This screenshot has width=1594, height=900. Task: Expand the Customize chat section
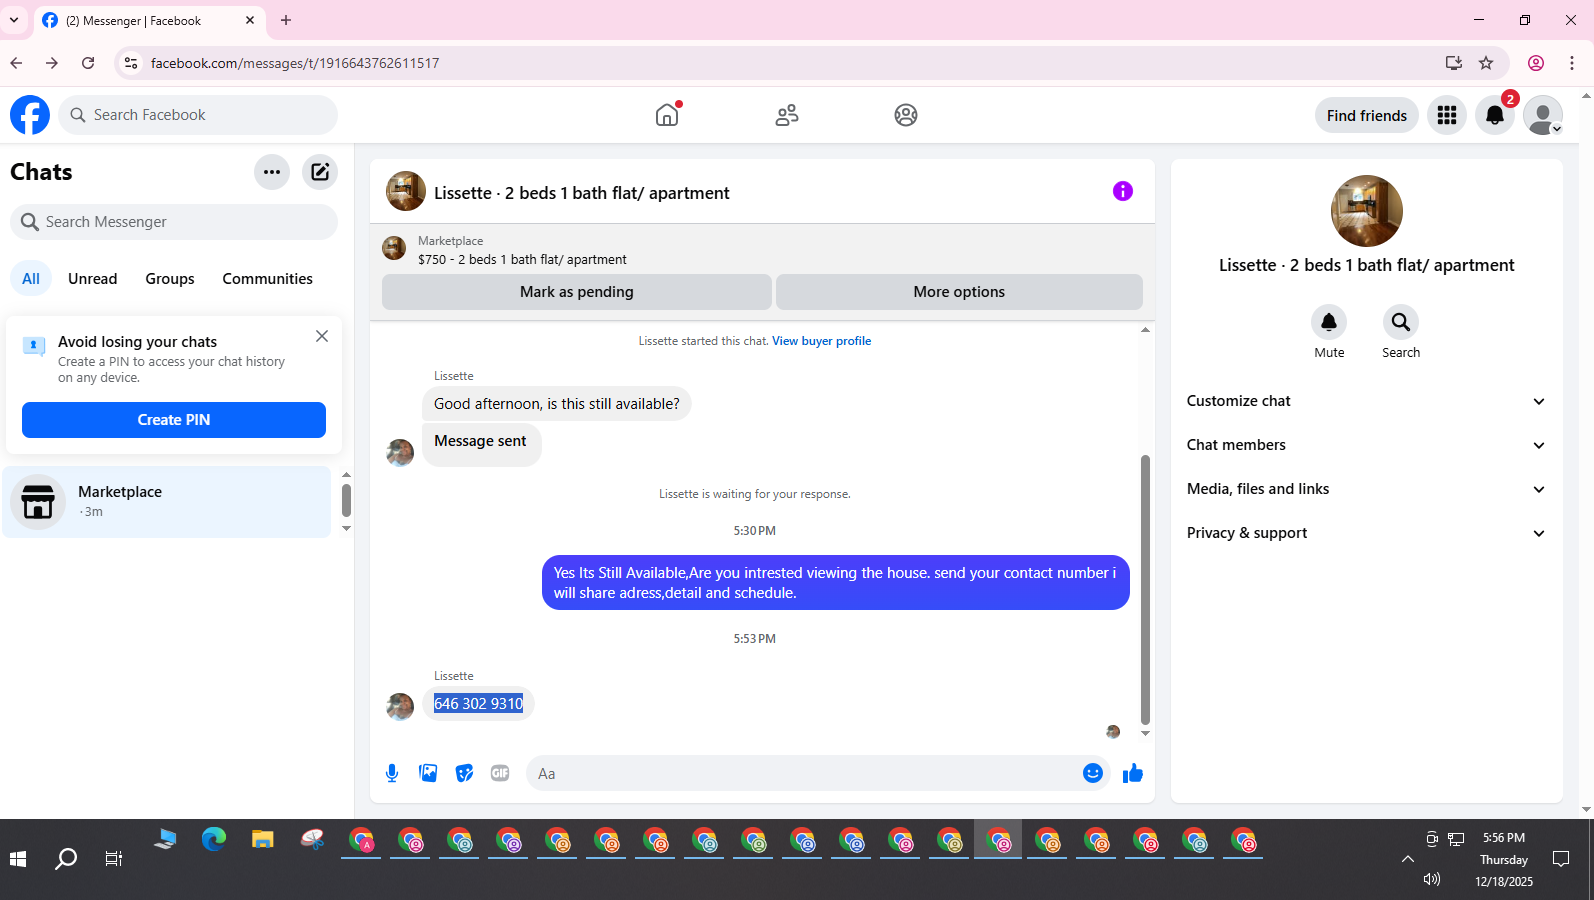(1366, 401)
